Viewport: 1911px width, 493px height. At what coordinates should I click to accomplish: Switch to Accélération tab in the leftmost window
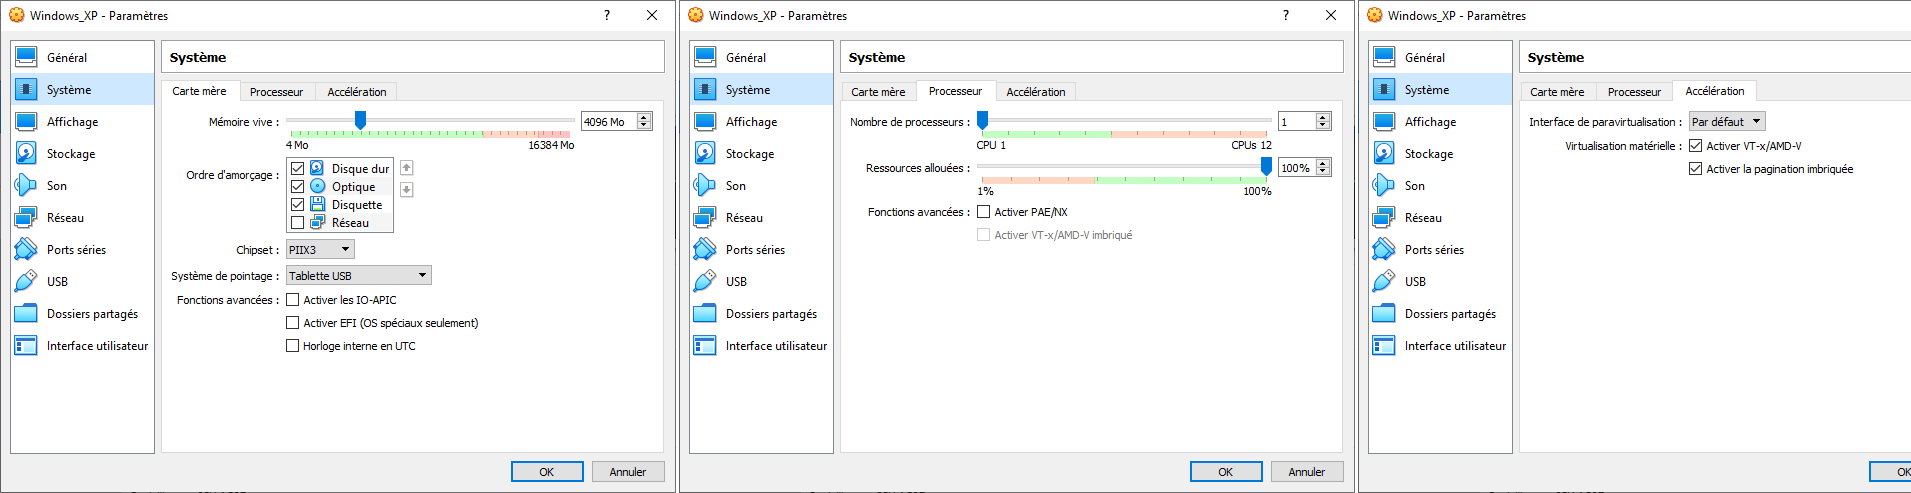[356, 92]
